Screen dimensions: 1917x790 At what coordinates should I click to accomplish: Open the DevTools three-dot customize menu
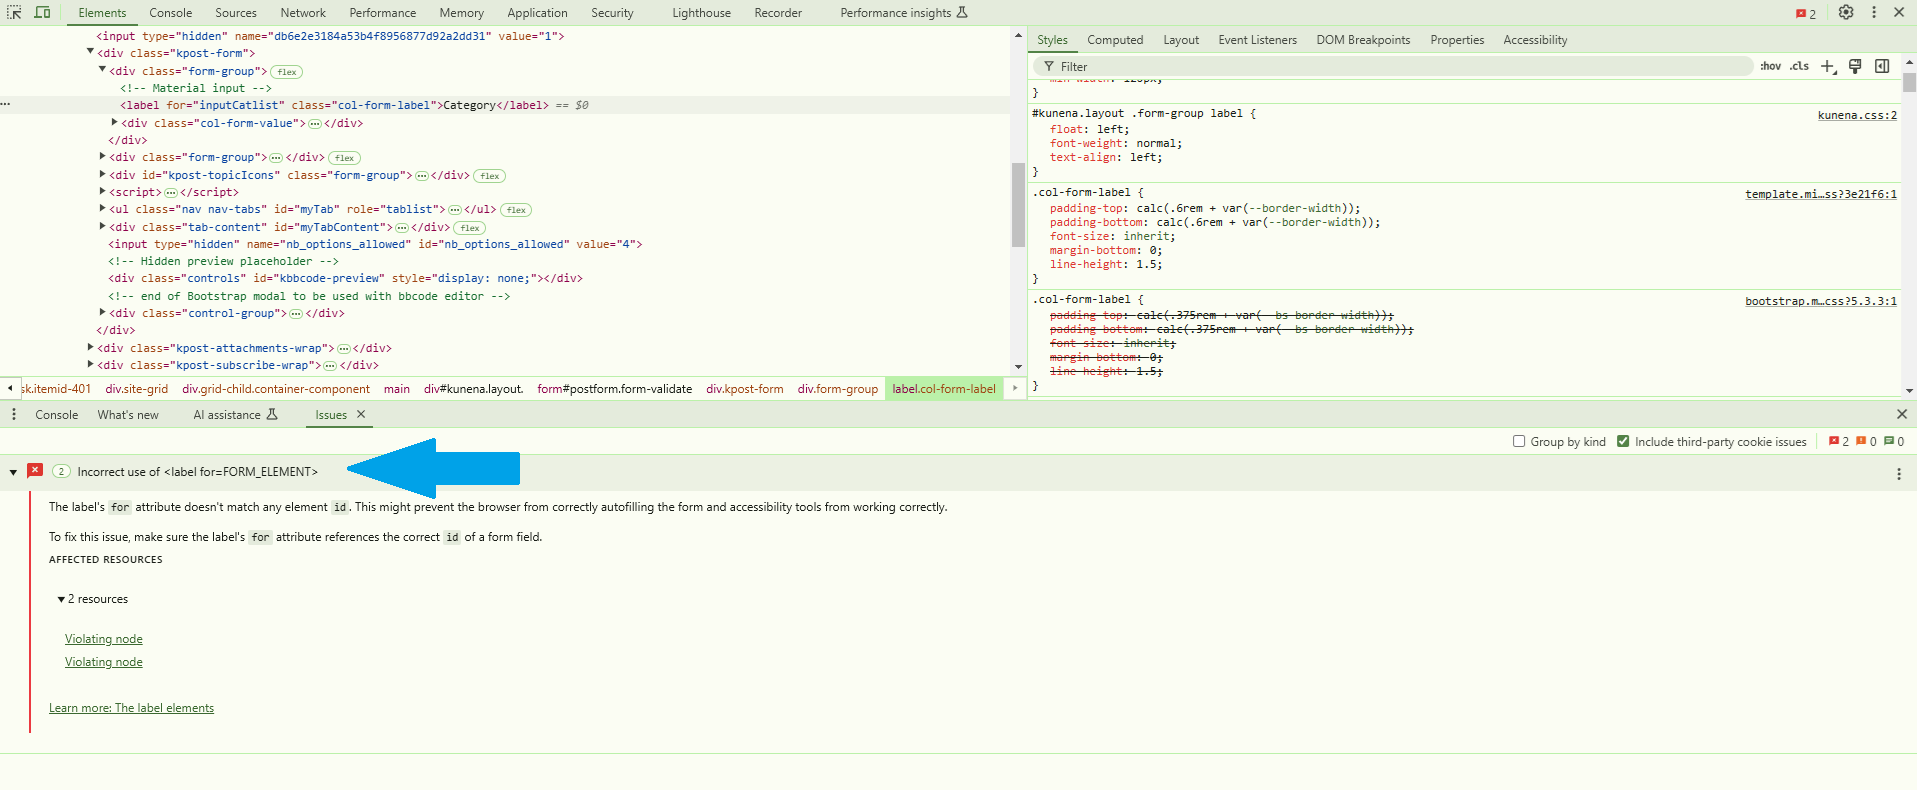(1873, 13)
